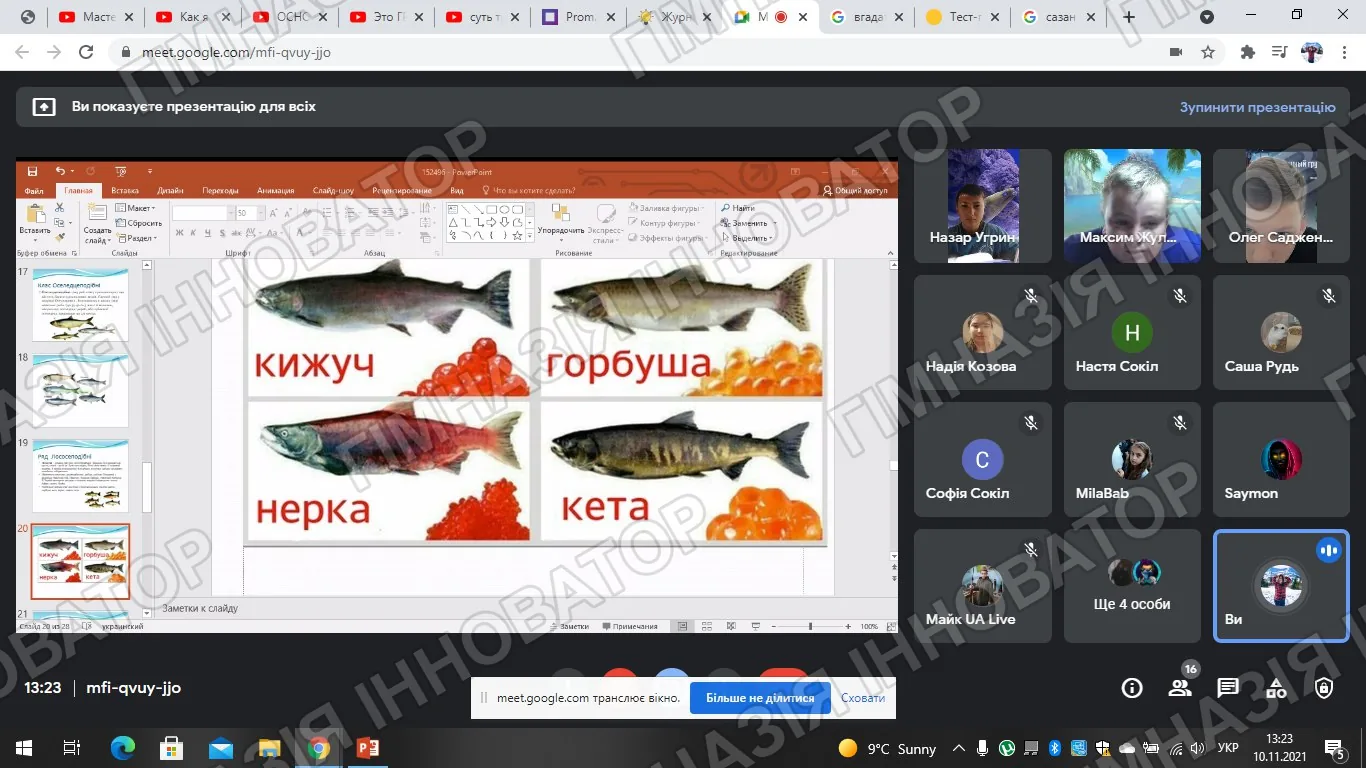Viewport: 1366px width, 768px height.
Task: Click muted mic icon on MilaBab tile
Action: point(1180,423)
